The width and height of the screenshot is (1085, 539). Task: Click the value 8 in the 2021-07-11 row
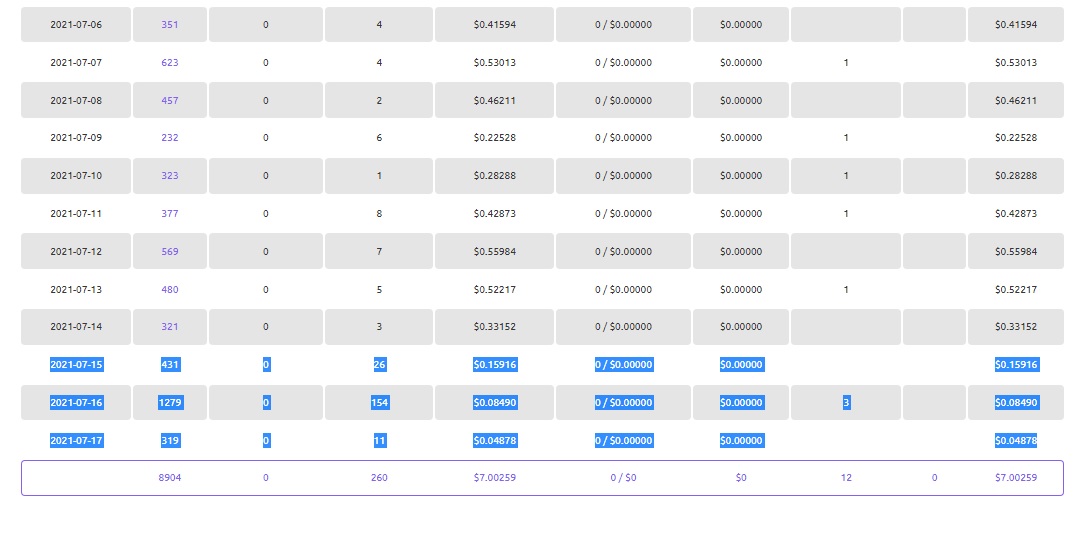point(379,213)
